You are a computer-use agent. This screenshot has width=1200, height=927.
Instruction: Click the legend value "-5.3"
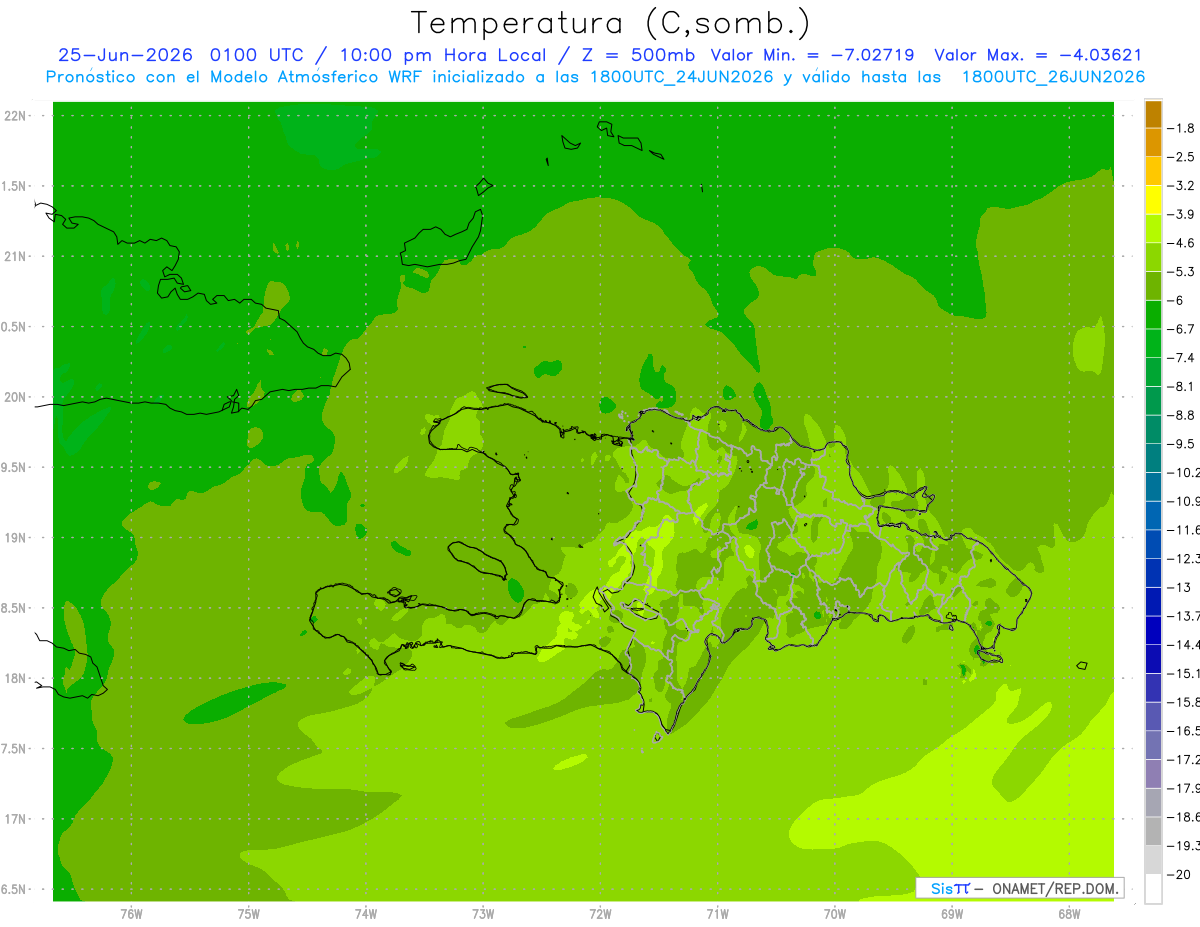[x=1181, y=272]
